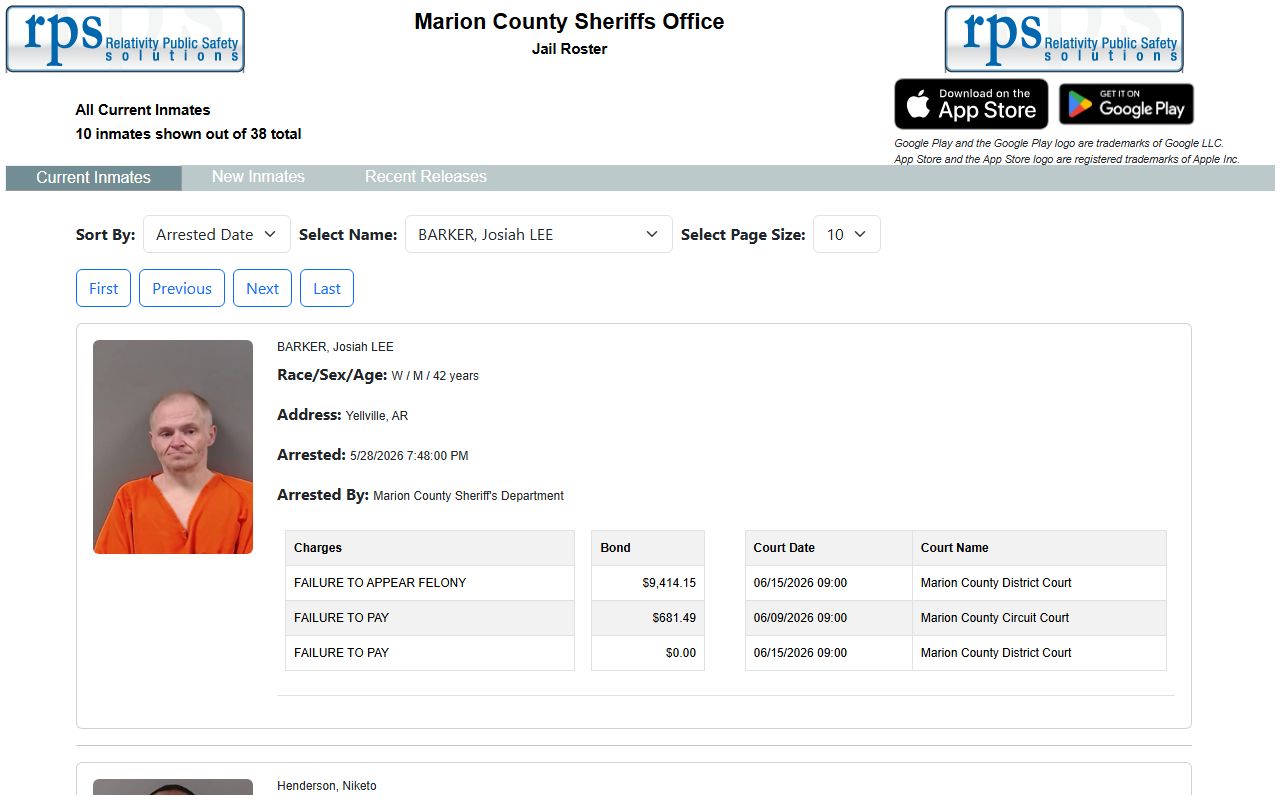
Task: Click the Jail Roster subtitle
Action: pyautogui.click(x=569, y=49)
